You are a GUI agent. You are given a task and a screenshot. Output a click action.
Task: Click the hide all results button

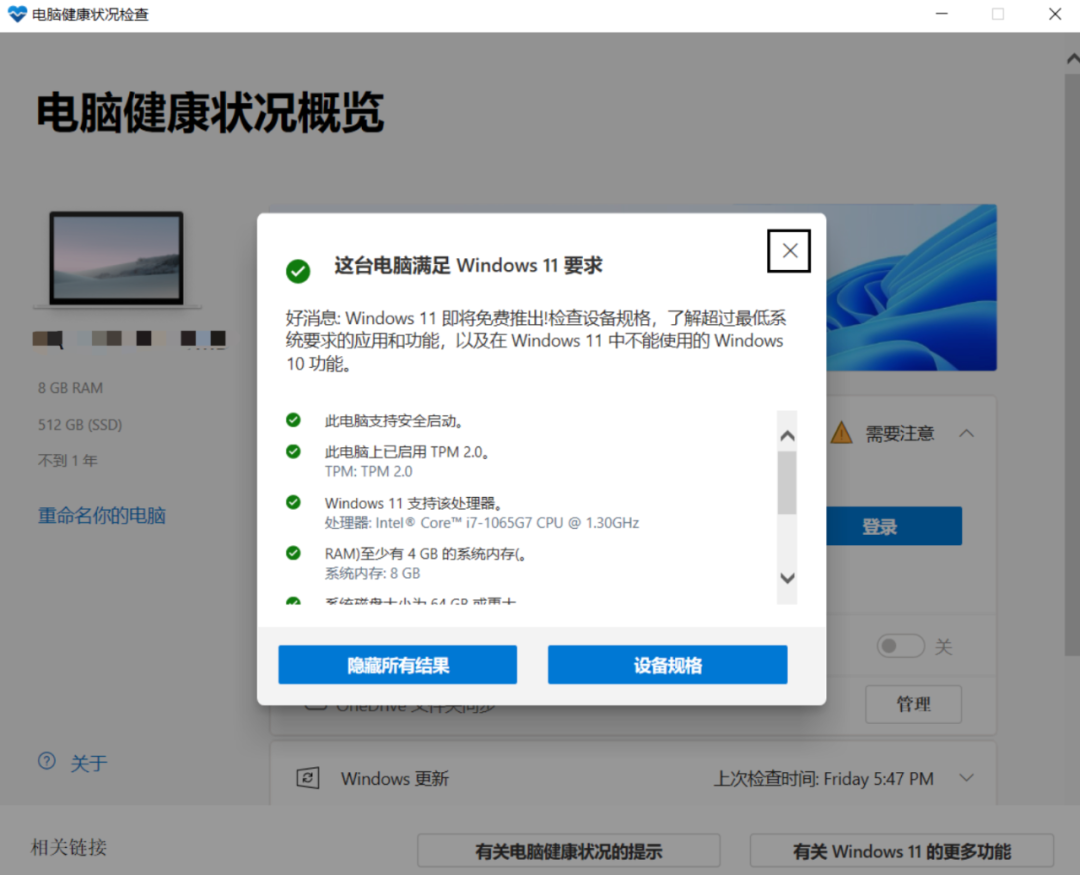397,665
